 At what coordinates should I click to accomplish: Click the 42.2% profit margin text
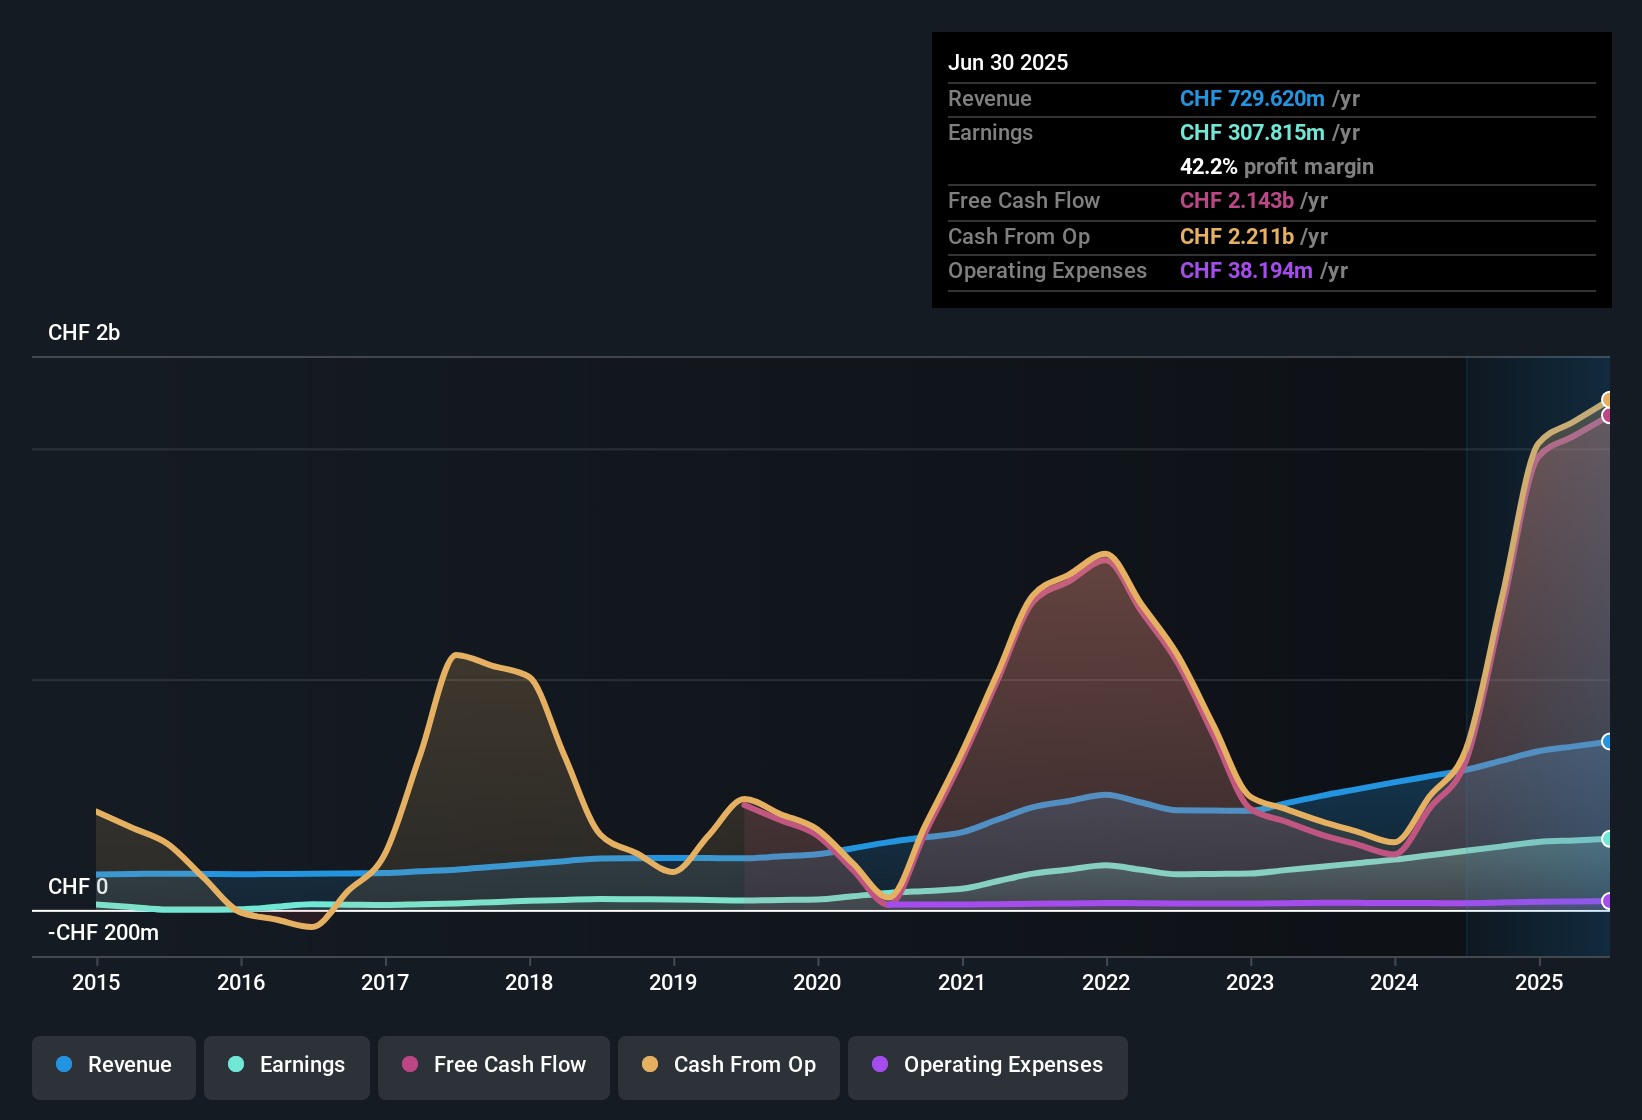[1277, 166]
